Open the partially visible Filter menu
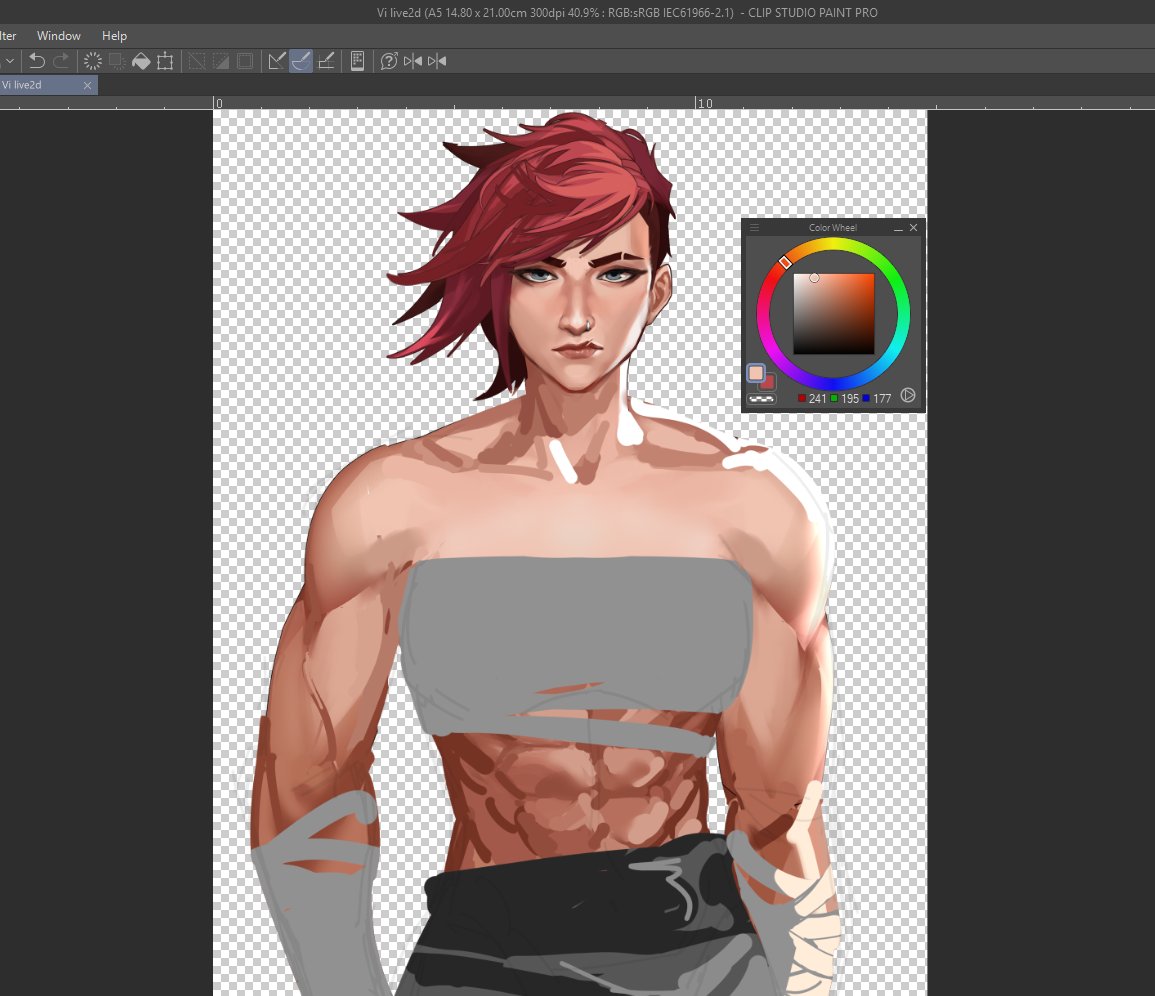 (x=8, y=35)
